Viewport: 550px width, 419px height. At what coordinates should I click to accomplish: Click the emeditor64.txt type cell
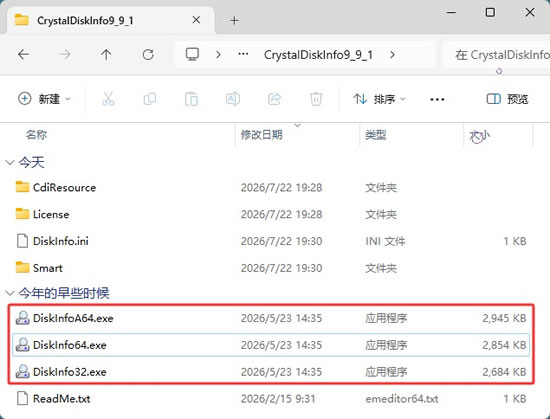click(402, 399)
